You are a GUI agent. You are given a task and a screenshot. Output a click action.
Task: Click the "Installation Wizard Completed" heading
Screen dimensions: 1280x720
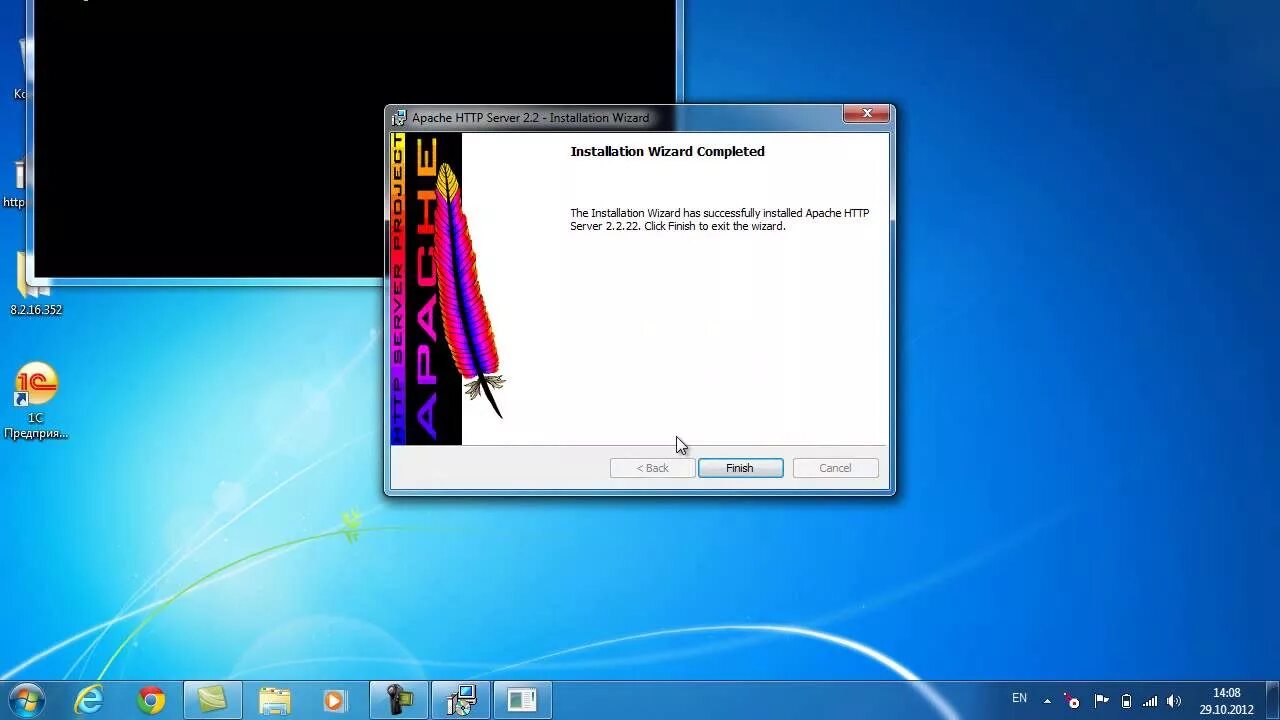[x=667, y=152]
